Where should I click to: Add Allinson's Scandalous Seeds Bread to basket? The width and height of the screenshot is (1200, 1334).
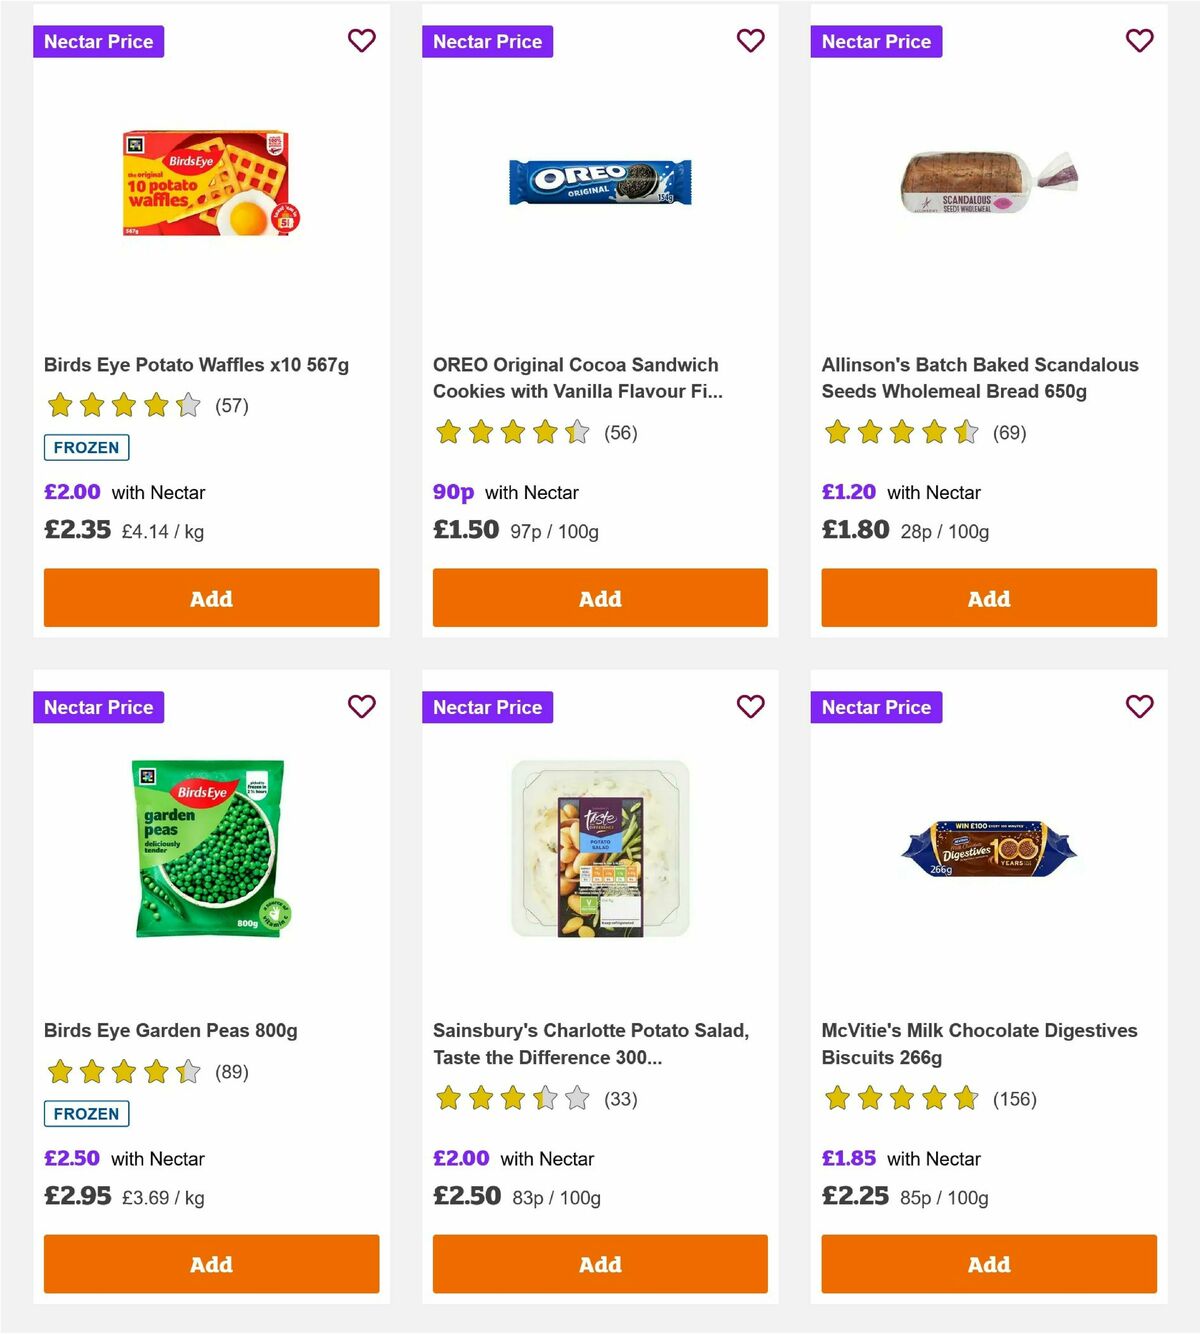[x=988, y=597]
